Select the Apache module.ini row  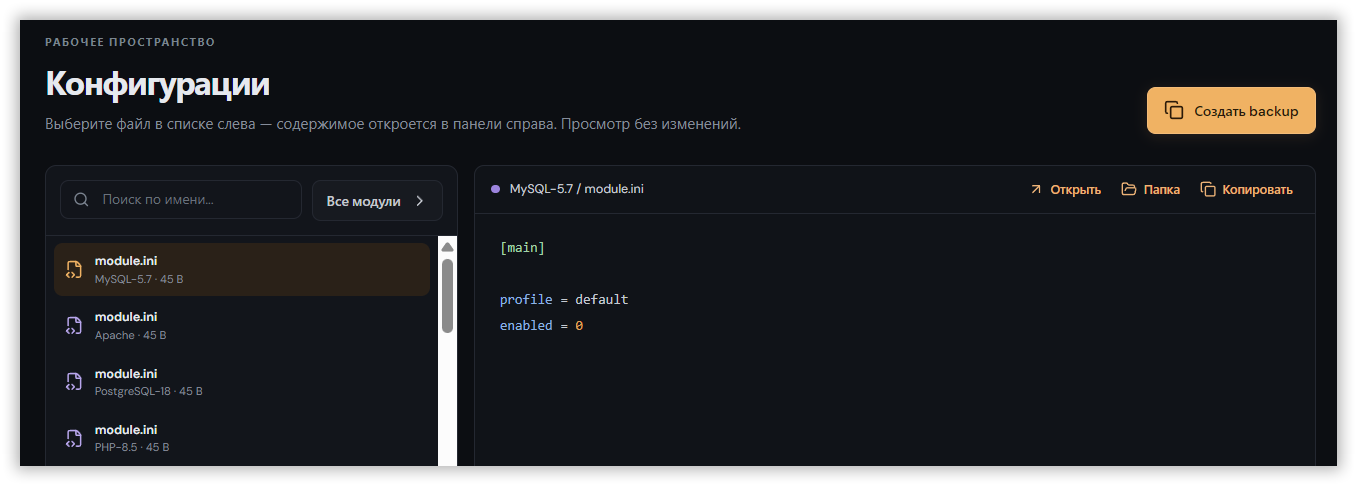coord(242,325)
